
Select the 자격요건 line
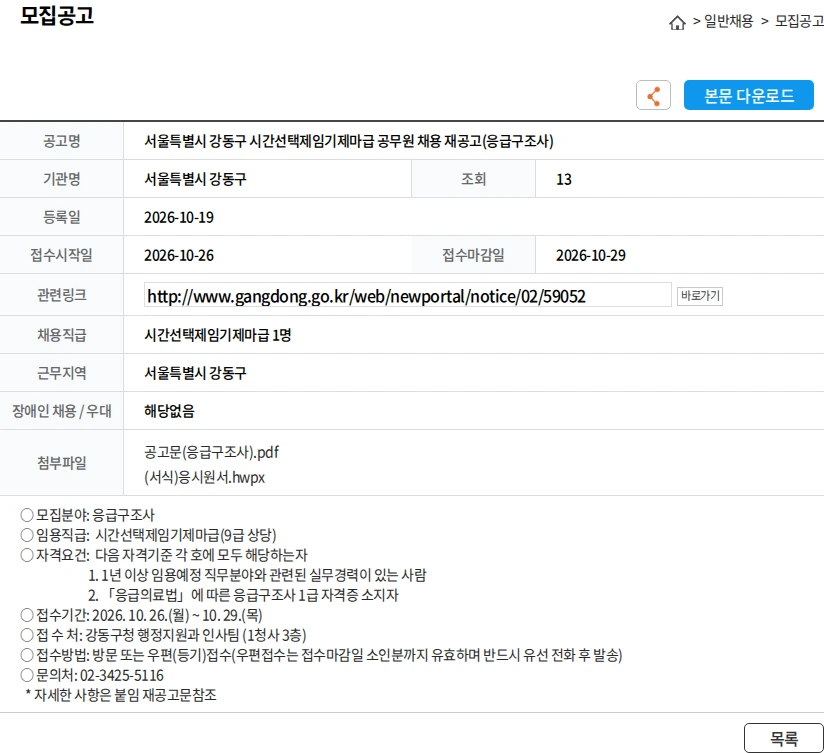tap(164, 555)
